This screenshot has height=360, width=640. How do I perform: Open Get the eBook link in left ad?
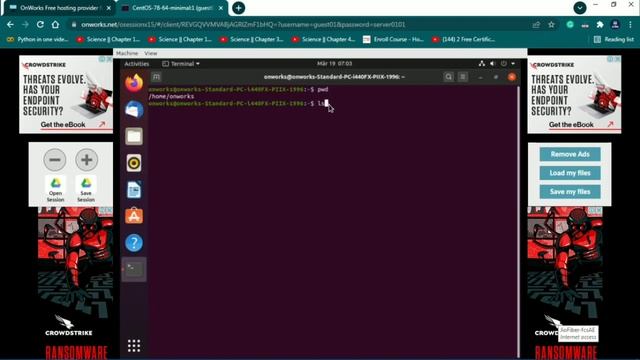(63, 125)
